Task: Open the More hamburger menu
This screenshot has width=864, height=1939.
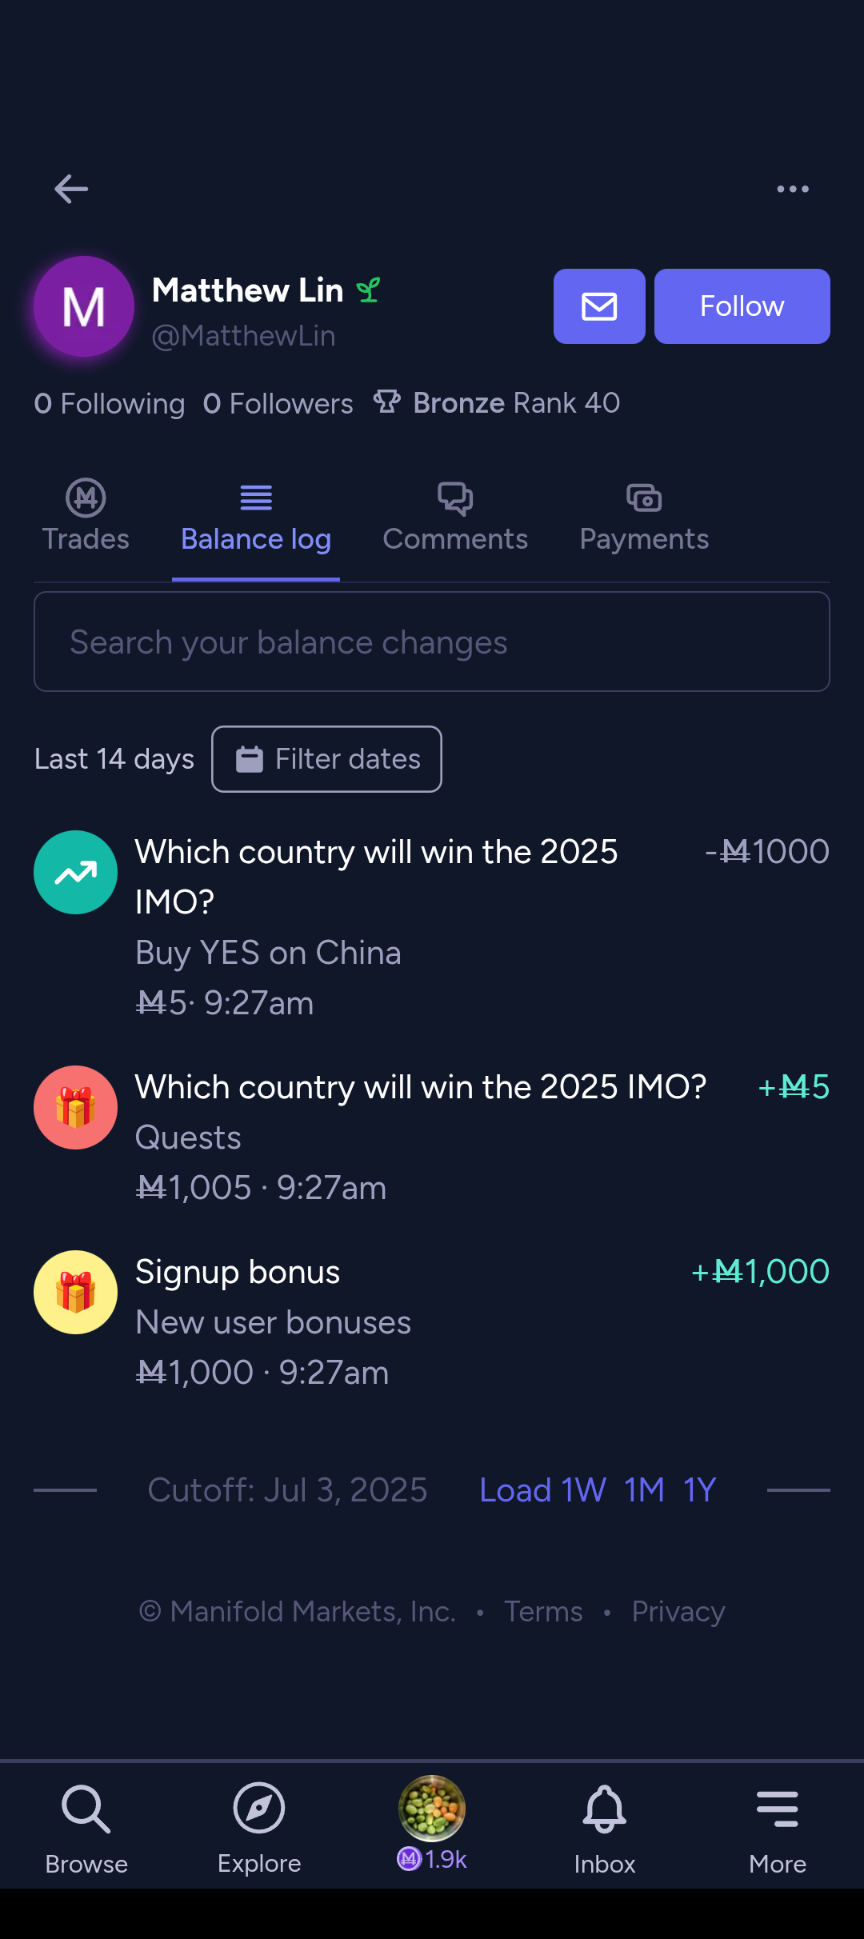Action: (778, 1827)
